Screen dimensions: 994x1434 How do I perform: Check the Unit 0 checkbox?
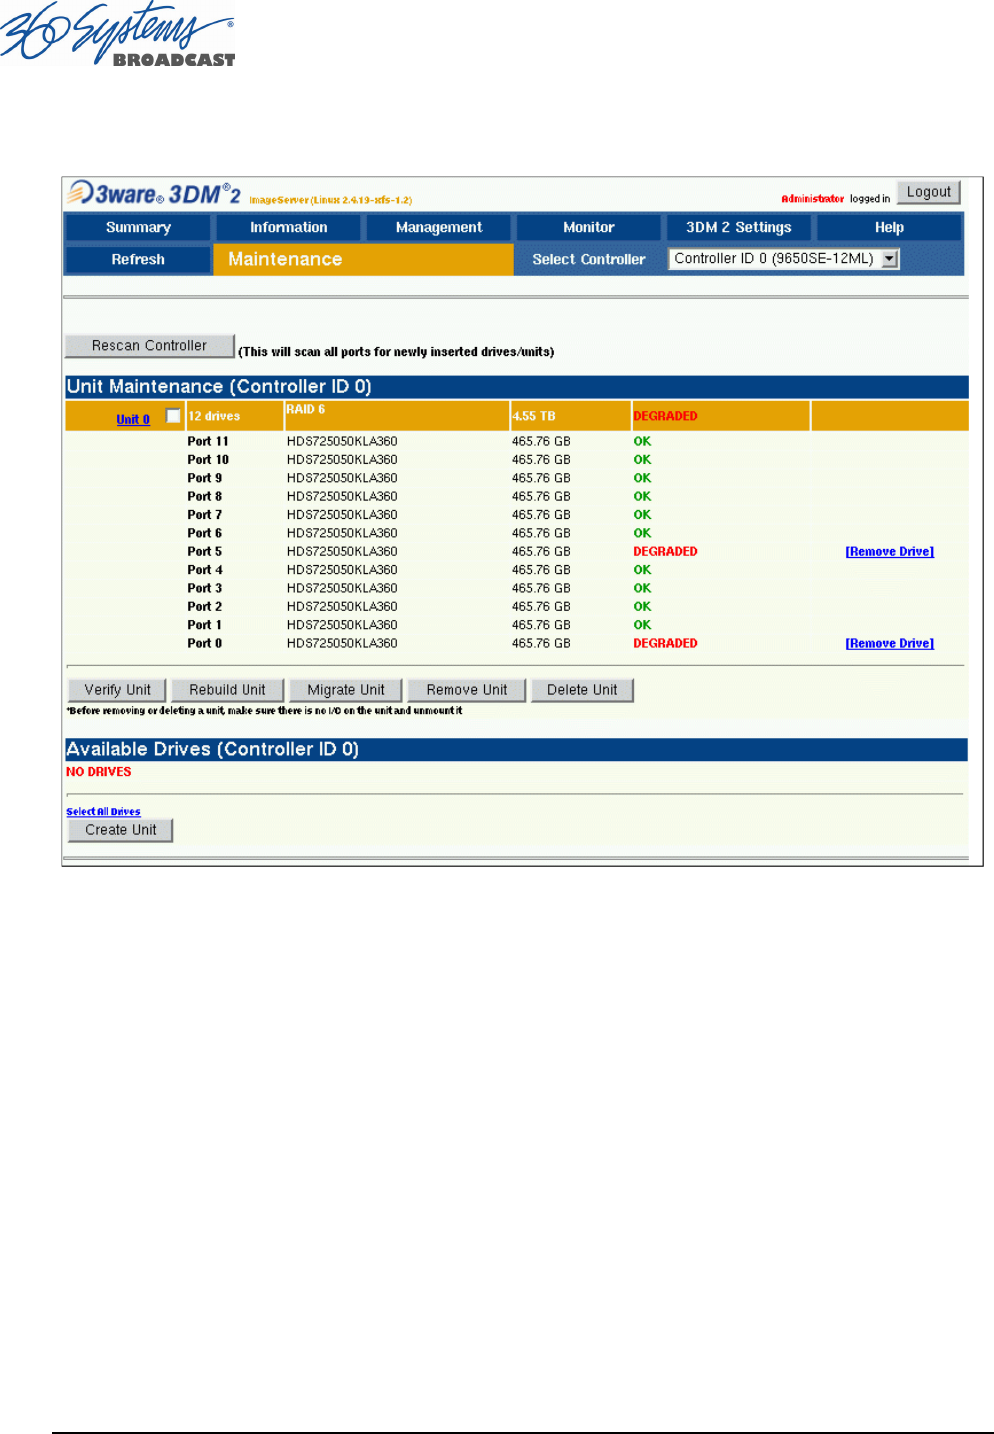[x=173, y=416]
